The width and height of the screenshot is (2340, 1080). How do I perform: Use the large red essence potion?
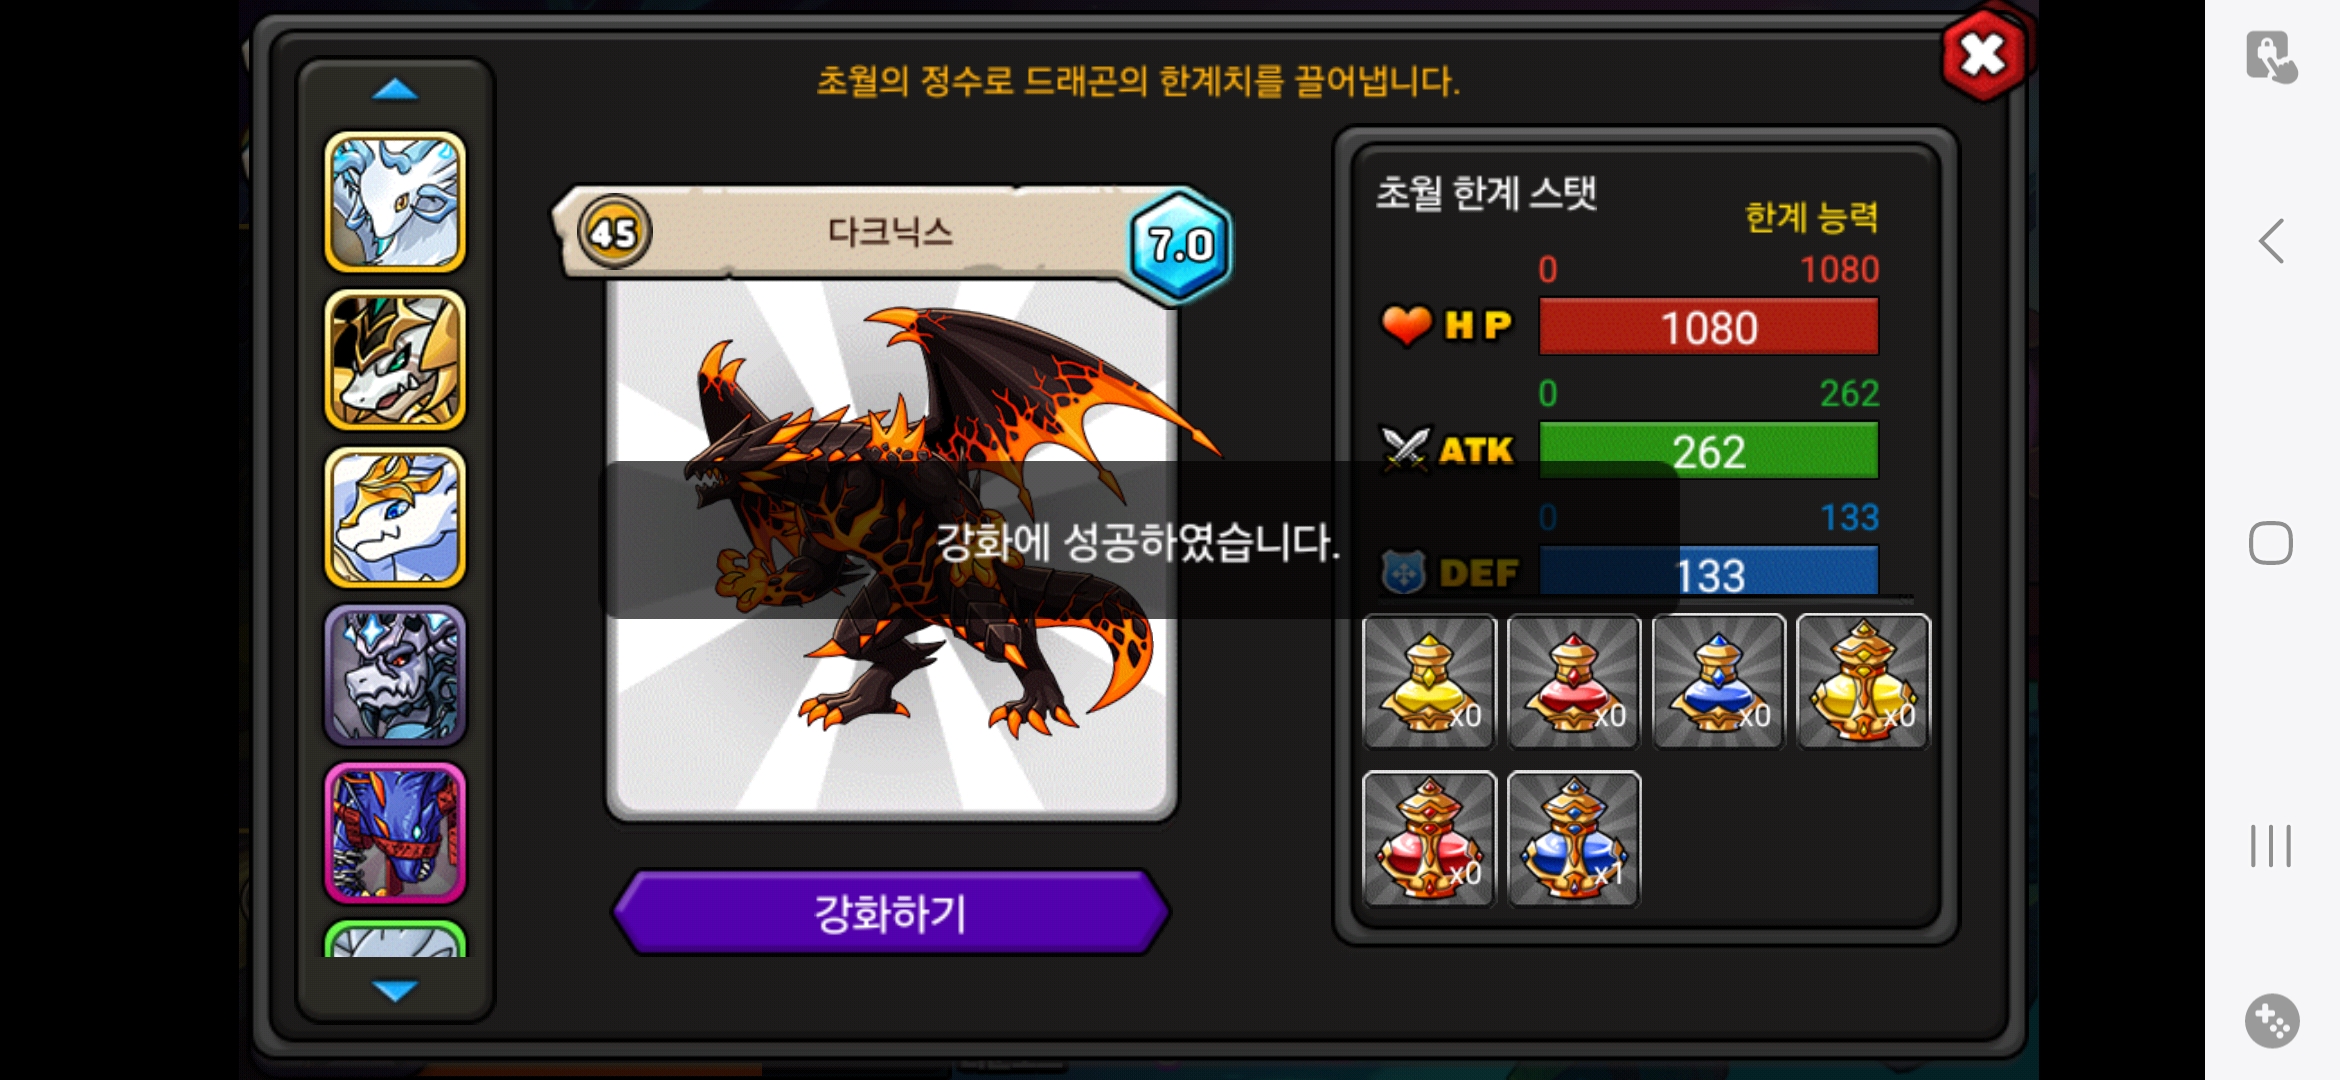[1429, 839]
